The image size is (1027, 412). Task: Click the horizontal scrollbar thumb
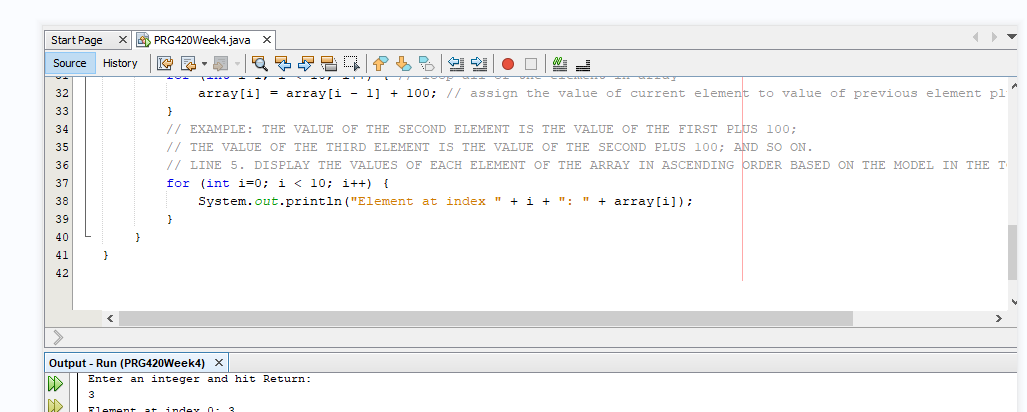coord(485,318)
